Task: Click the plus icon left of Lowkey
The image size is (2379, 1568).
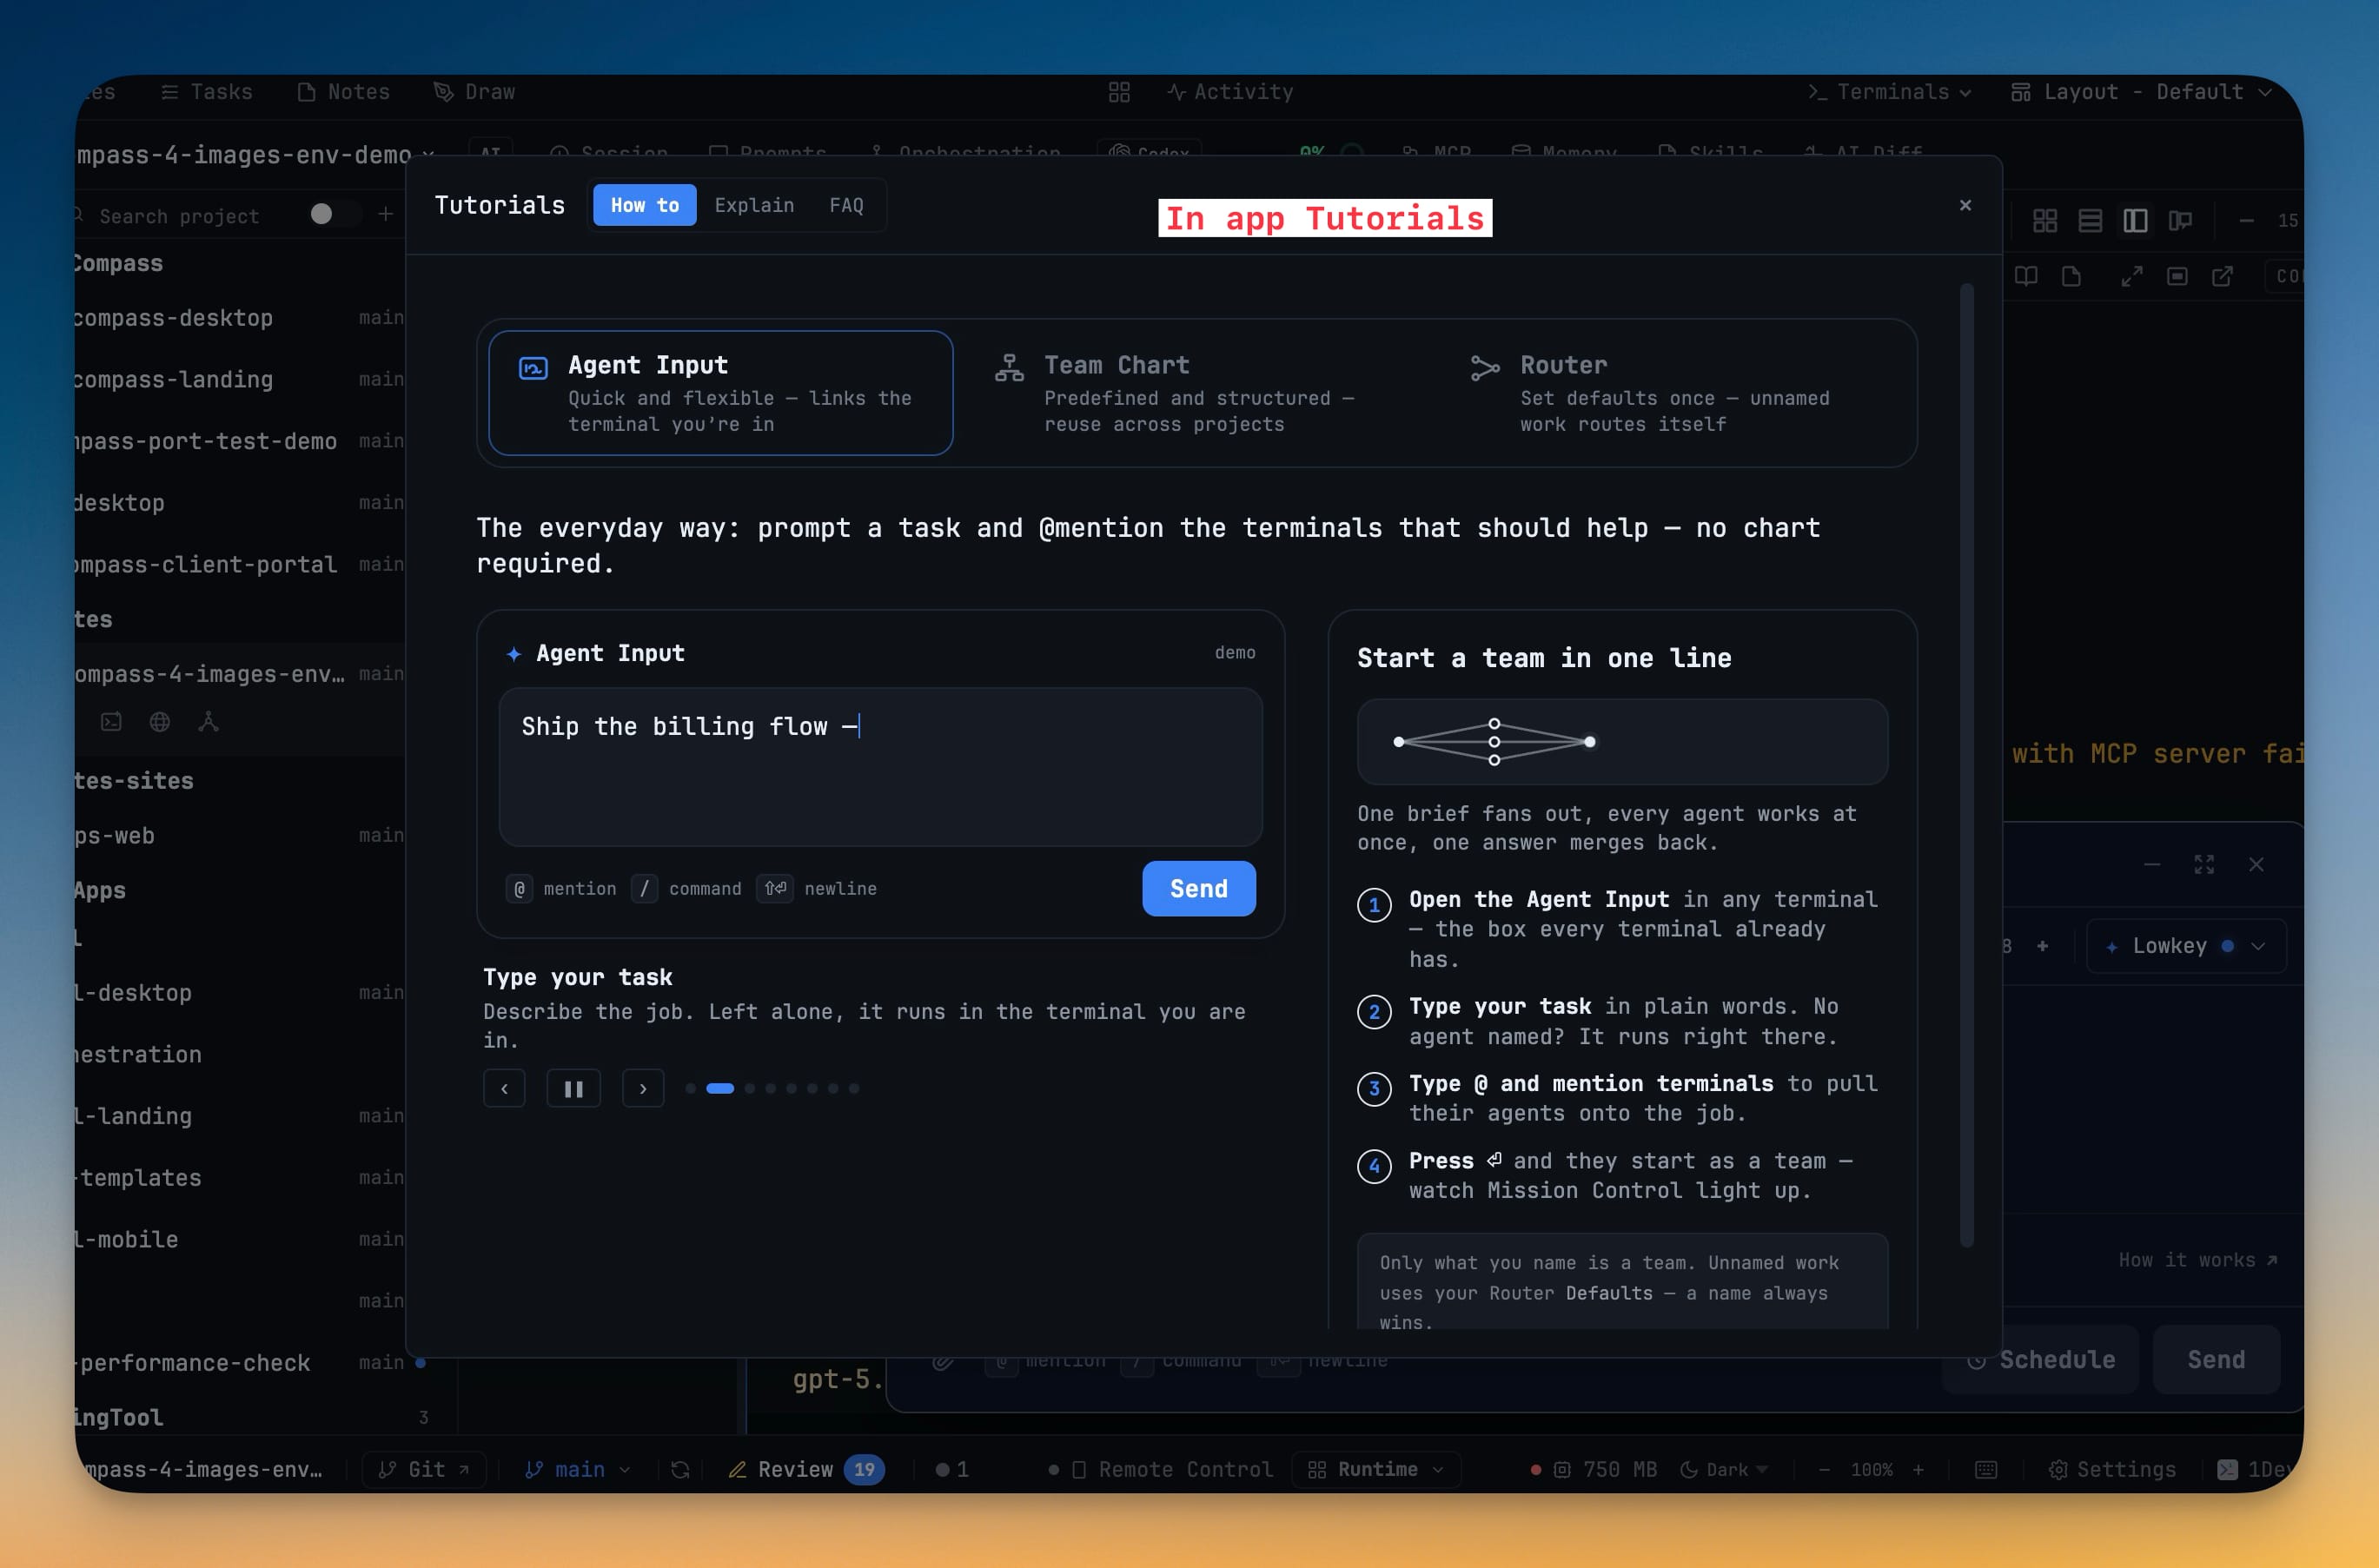Action: [2042, 946]
